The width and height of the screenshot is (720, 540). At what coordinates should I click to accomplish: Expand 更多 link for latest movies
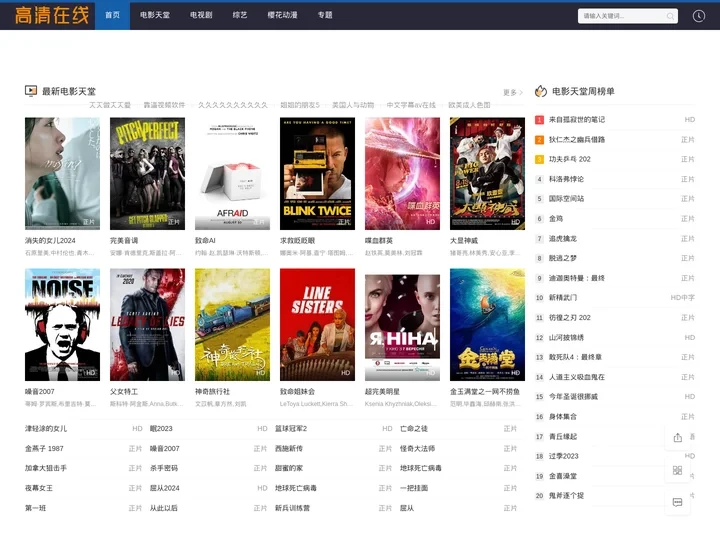(x=512, y=92)
